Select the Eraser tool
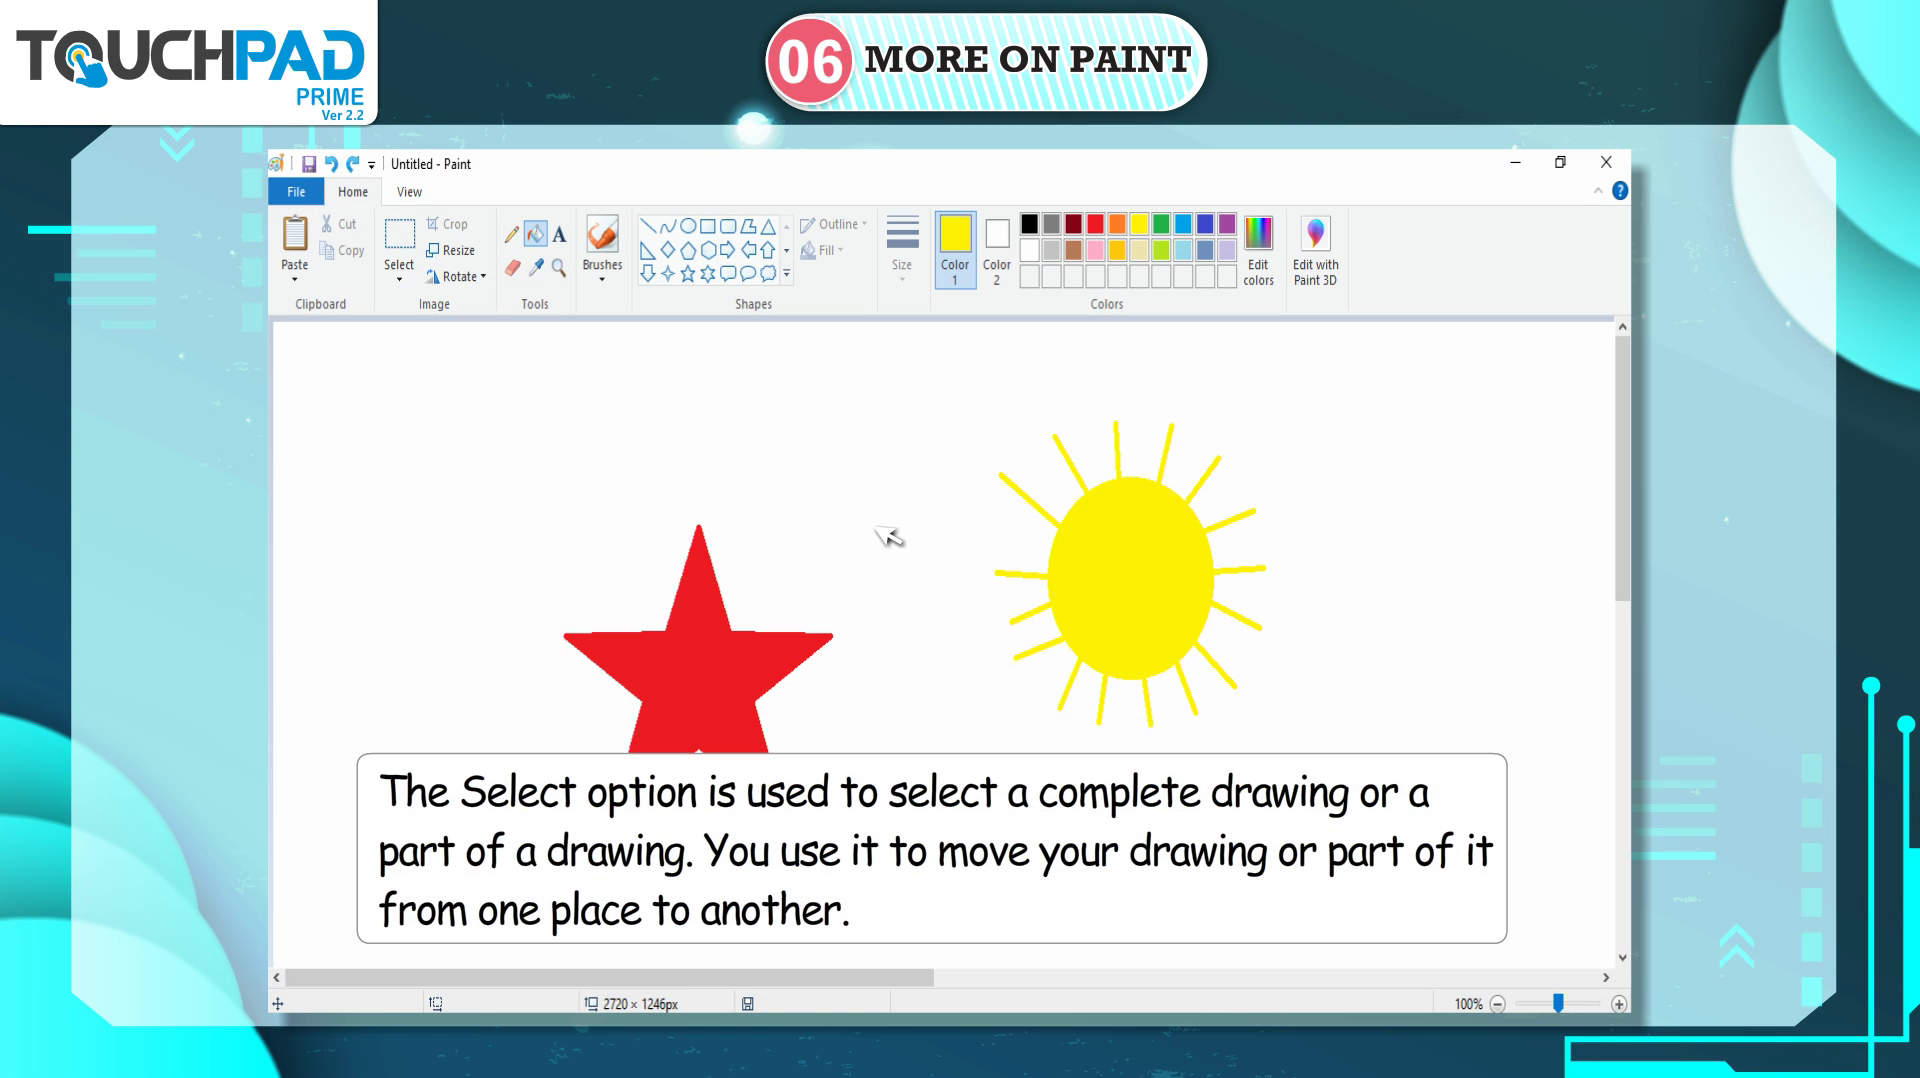 point(512,267)
